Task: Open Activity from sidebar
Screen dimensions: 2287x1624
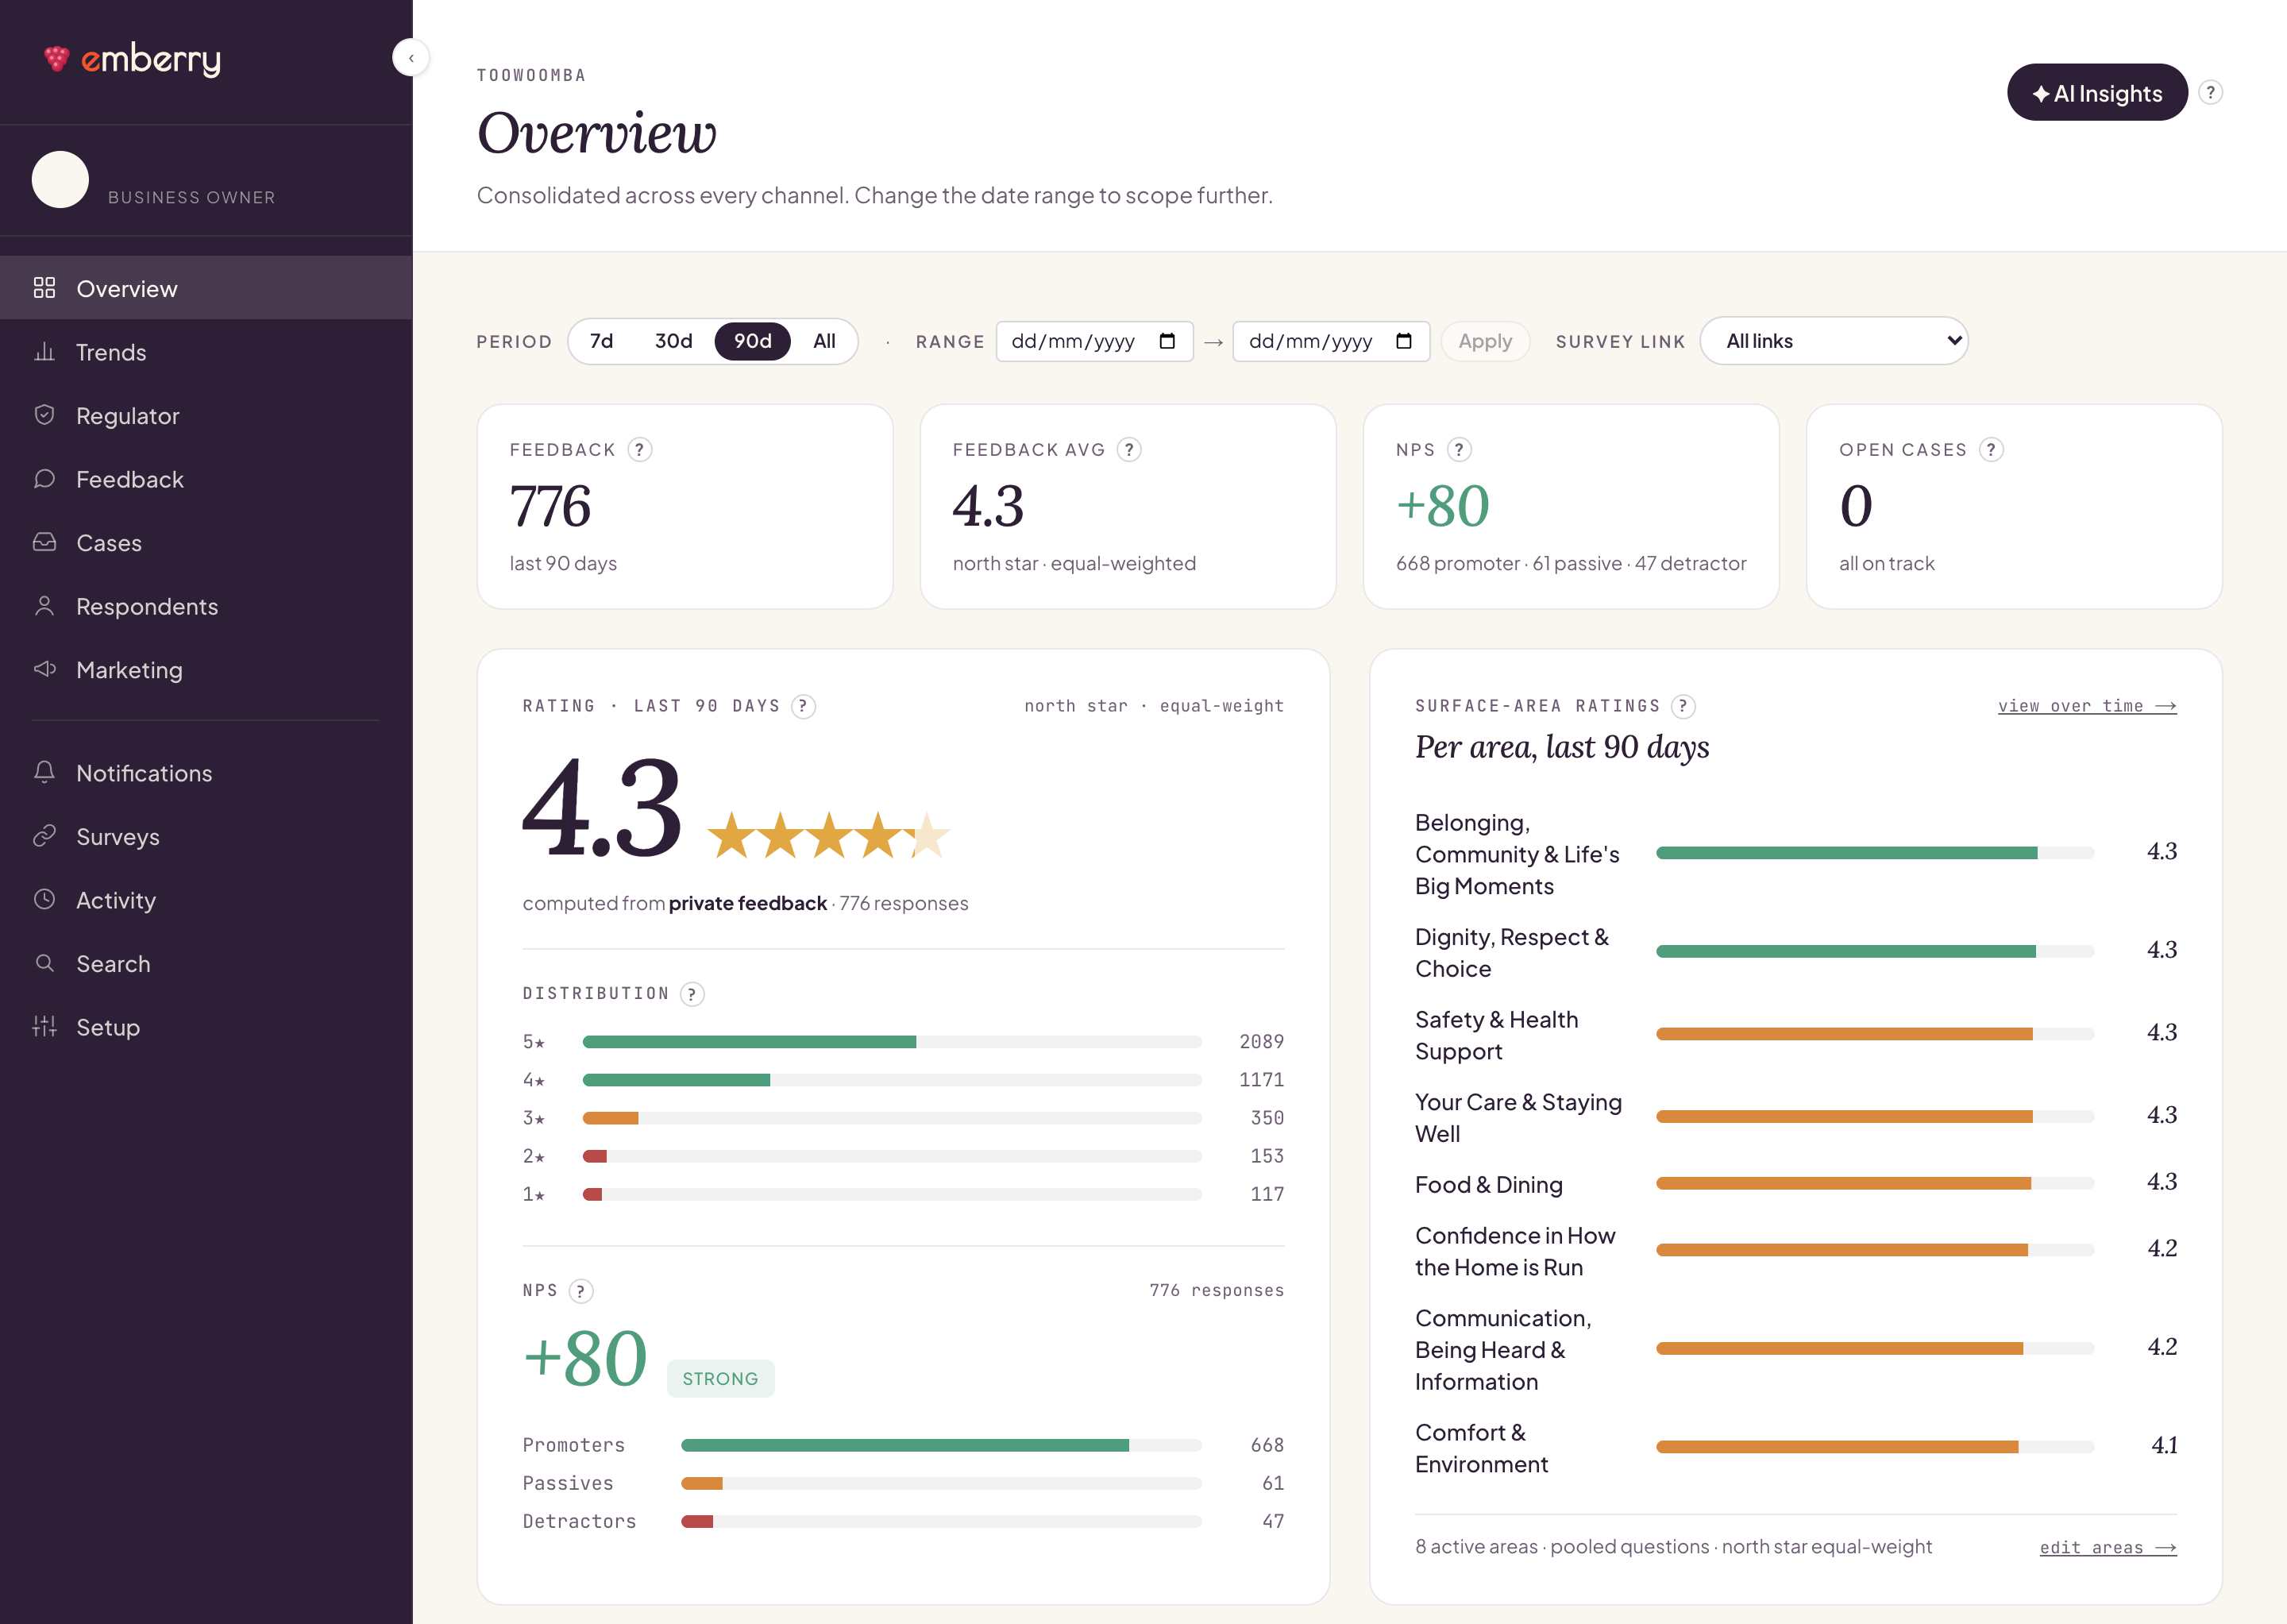Action: (206, 899)
